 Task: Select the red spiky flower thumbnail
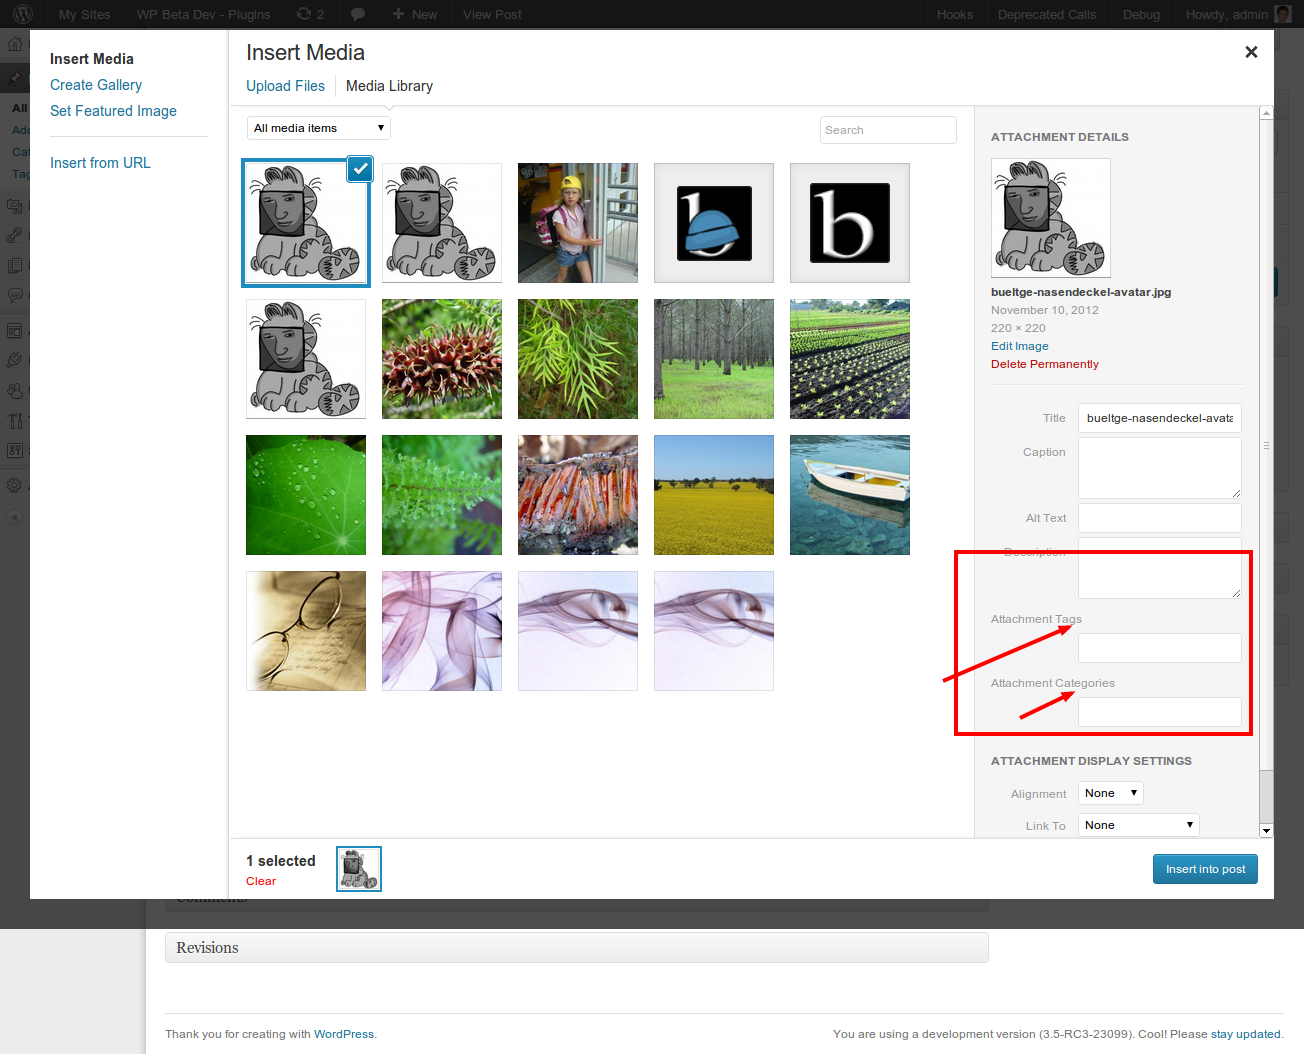pos(442,359)
